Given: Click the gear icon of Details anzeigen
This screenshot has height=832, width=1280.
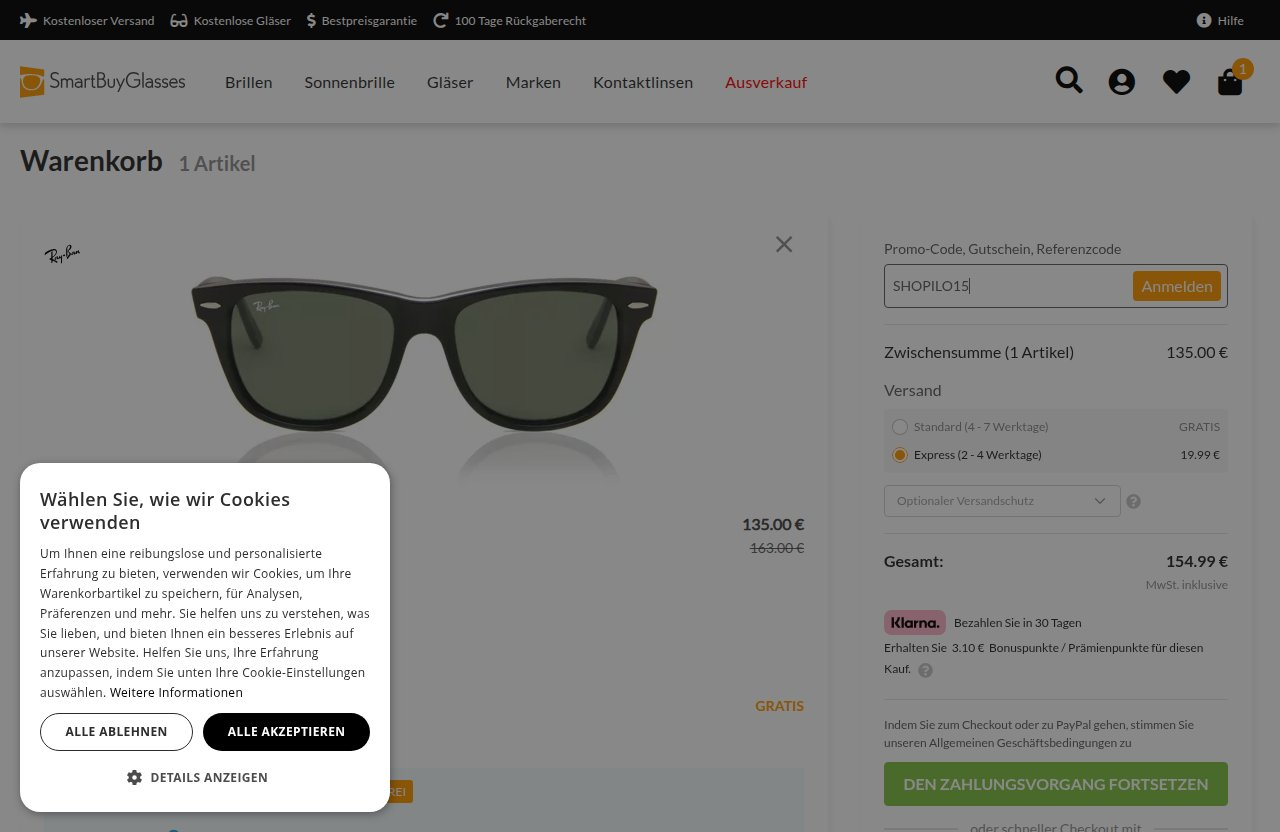Looking at the screenshot, I should 134,777.
